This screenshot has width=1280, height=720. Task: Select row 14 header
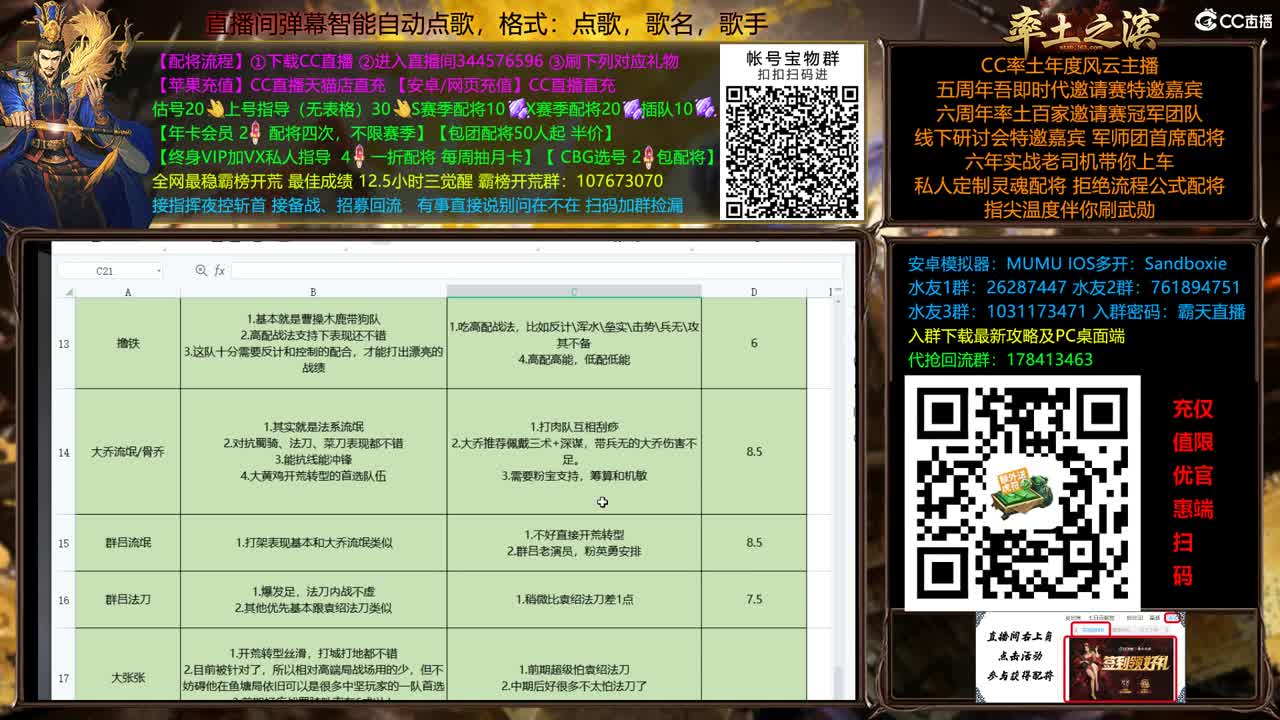tap(64, 452)
